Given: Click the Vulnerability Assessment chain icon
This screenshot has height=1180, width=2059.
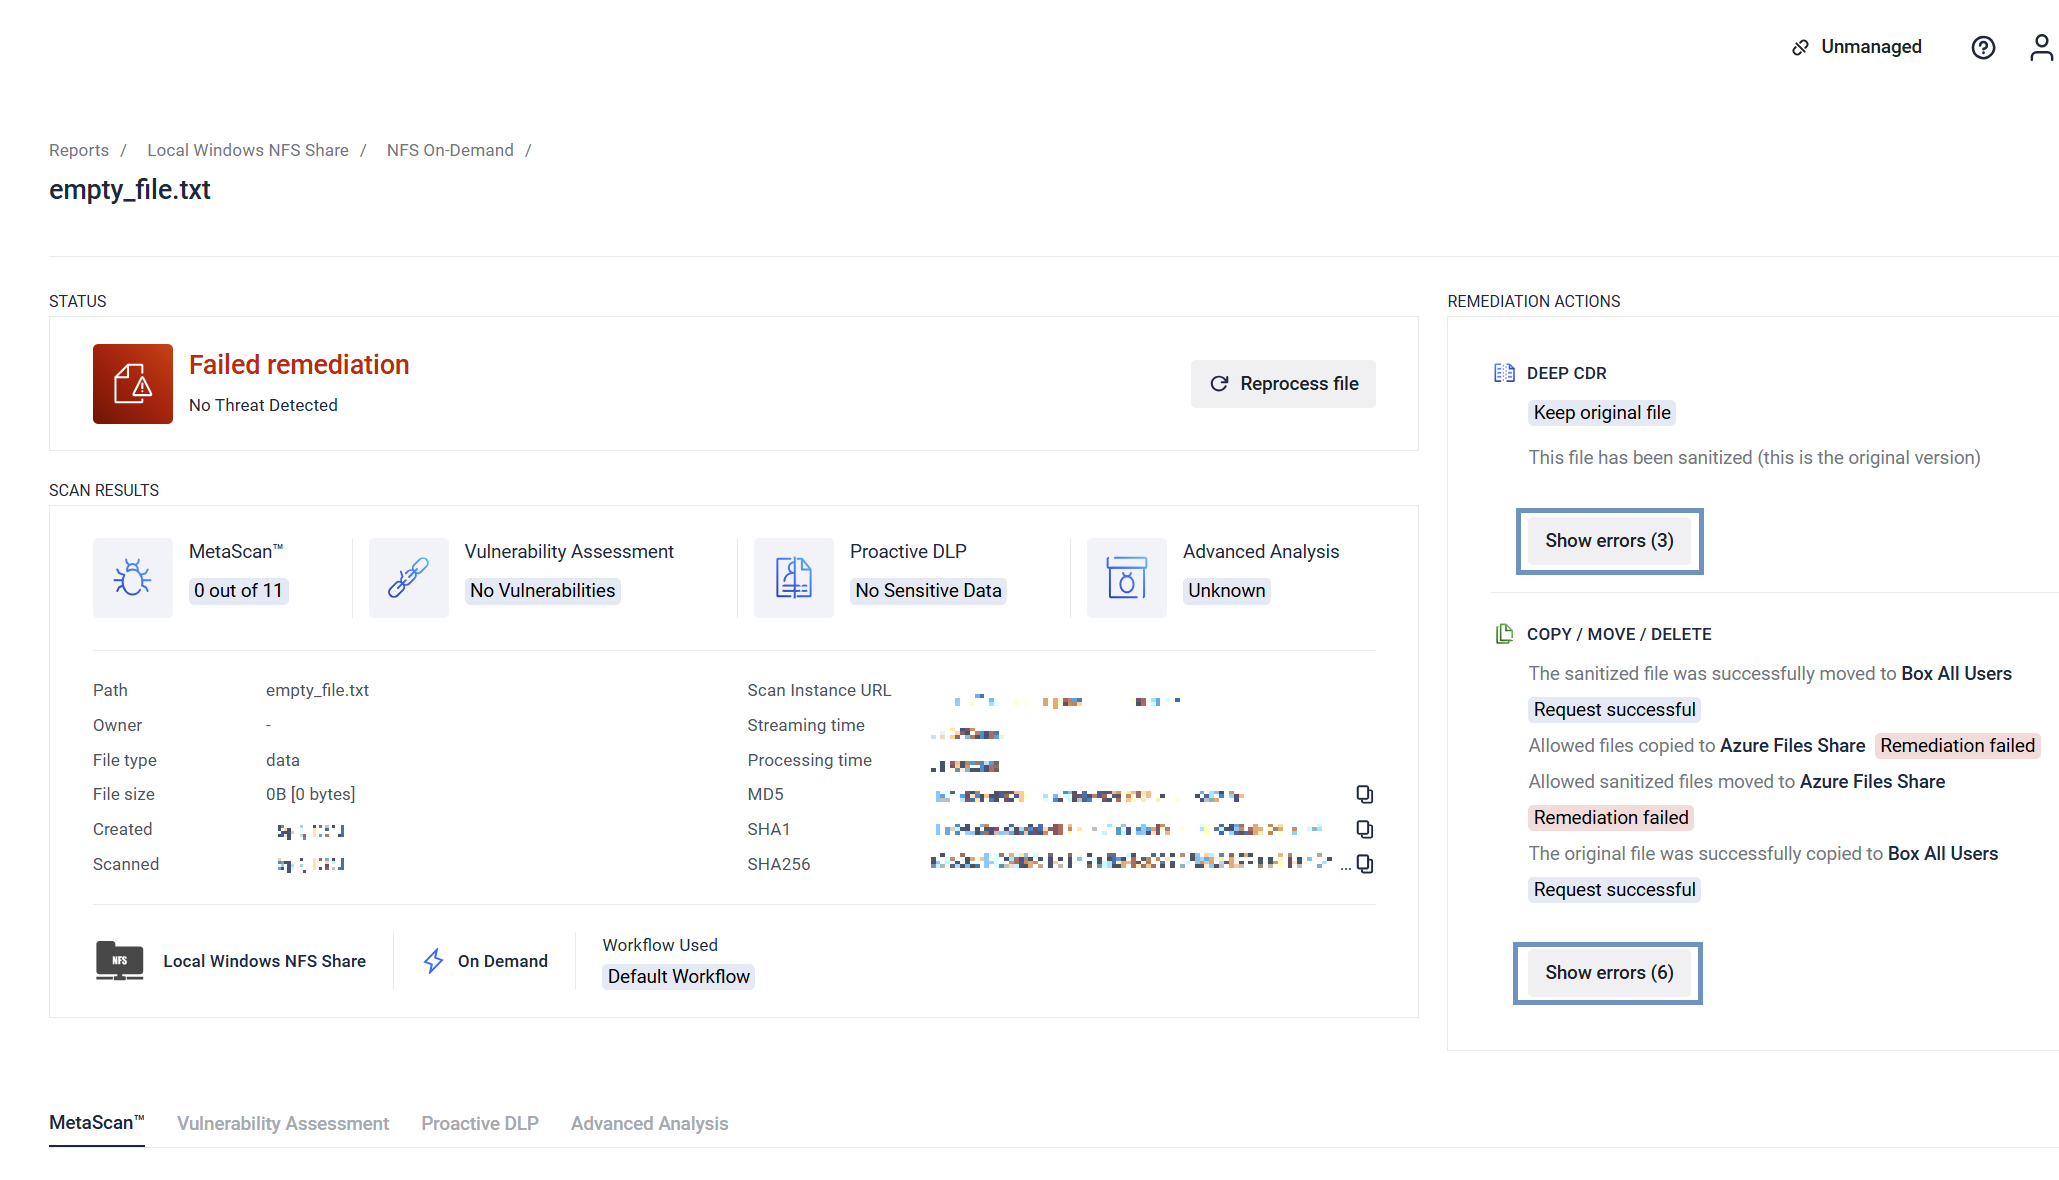Looking at the screenshot, I should tap(408, 577).
